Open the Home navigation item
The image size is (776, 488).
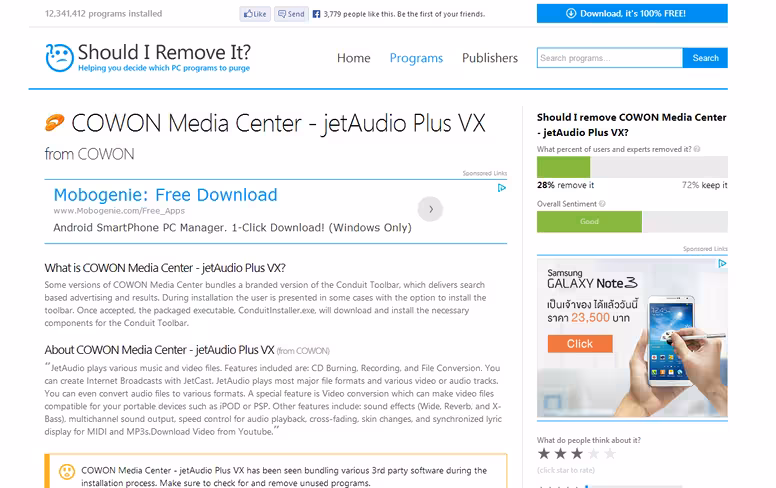click(x=353, y=58)
